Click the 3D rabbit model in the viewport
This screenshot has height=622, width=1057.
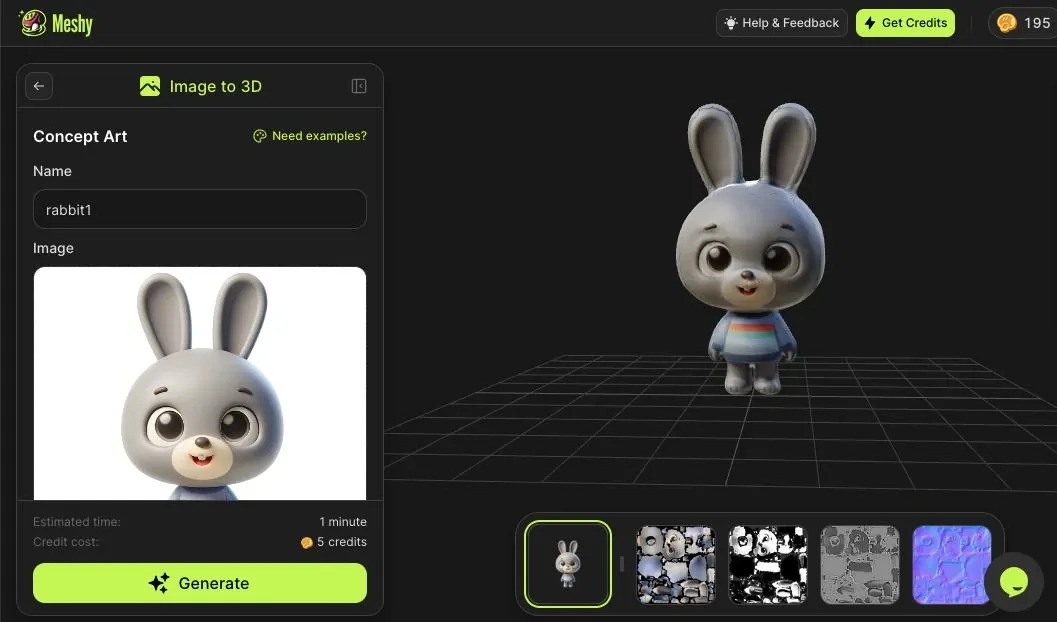tap(752, 249)
